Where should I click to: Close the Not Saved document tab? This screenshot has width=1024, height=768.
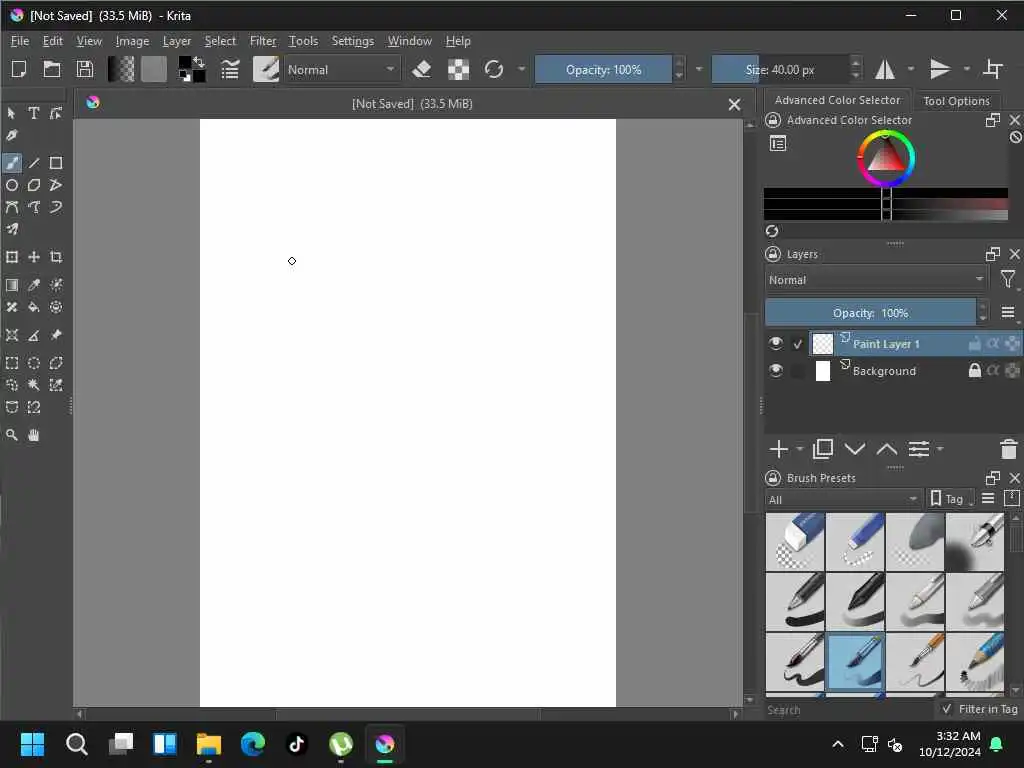(x=734, y=104)
